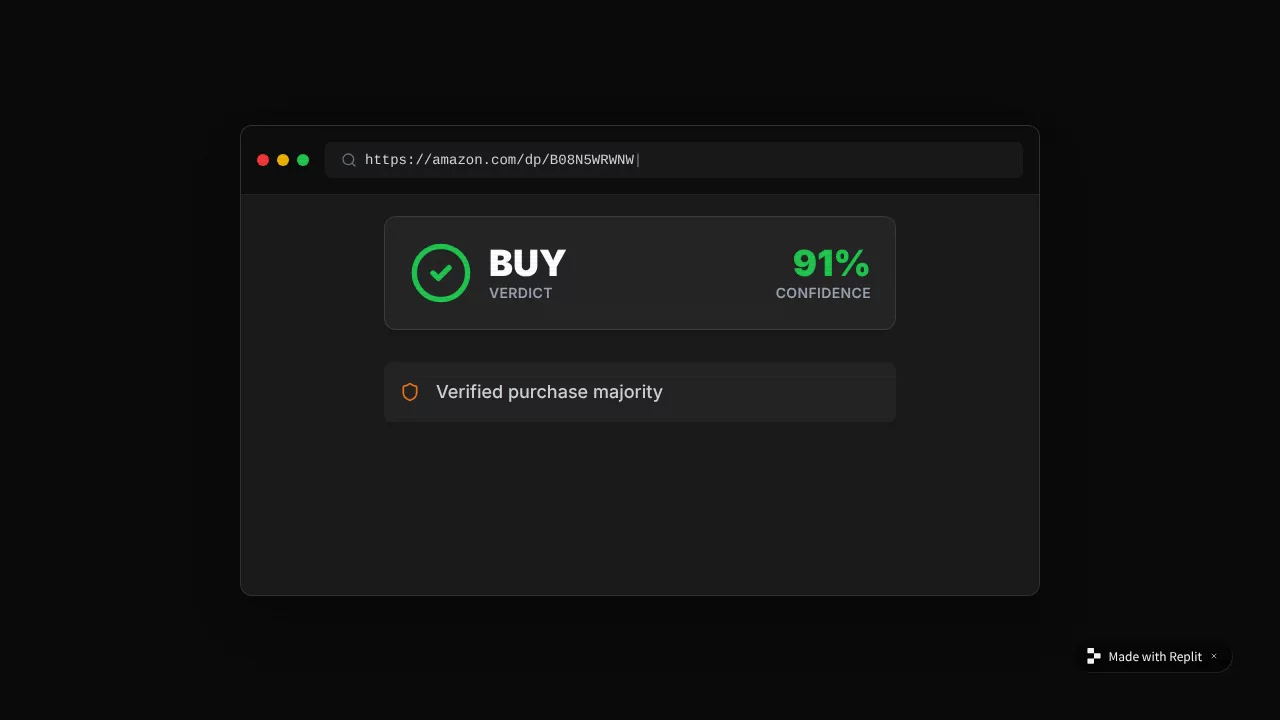Viewport: 1280px width, 720px height.
Task: Click the orange shield icon
Action: (x=410, y=392)
